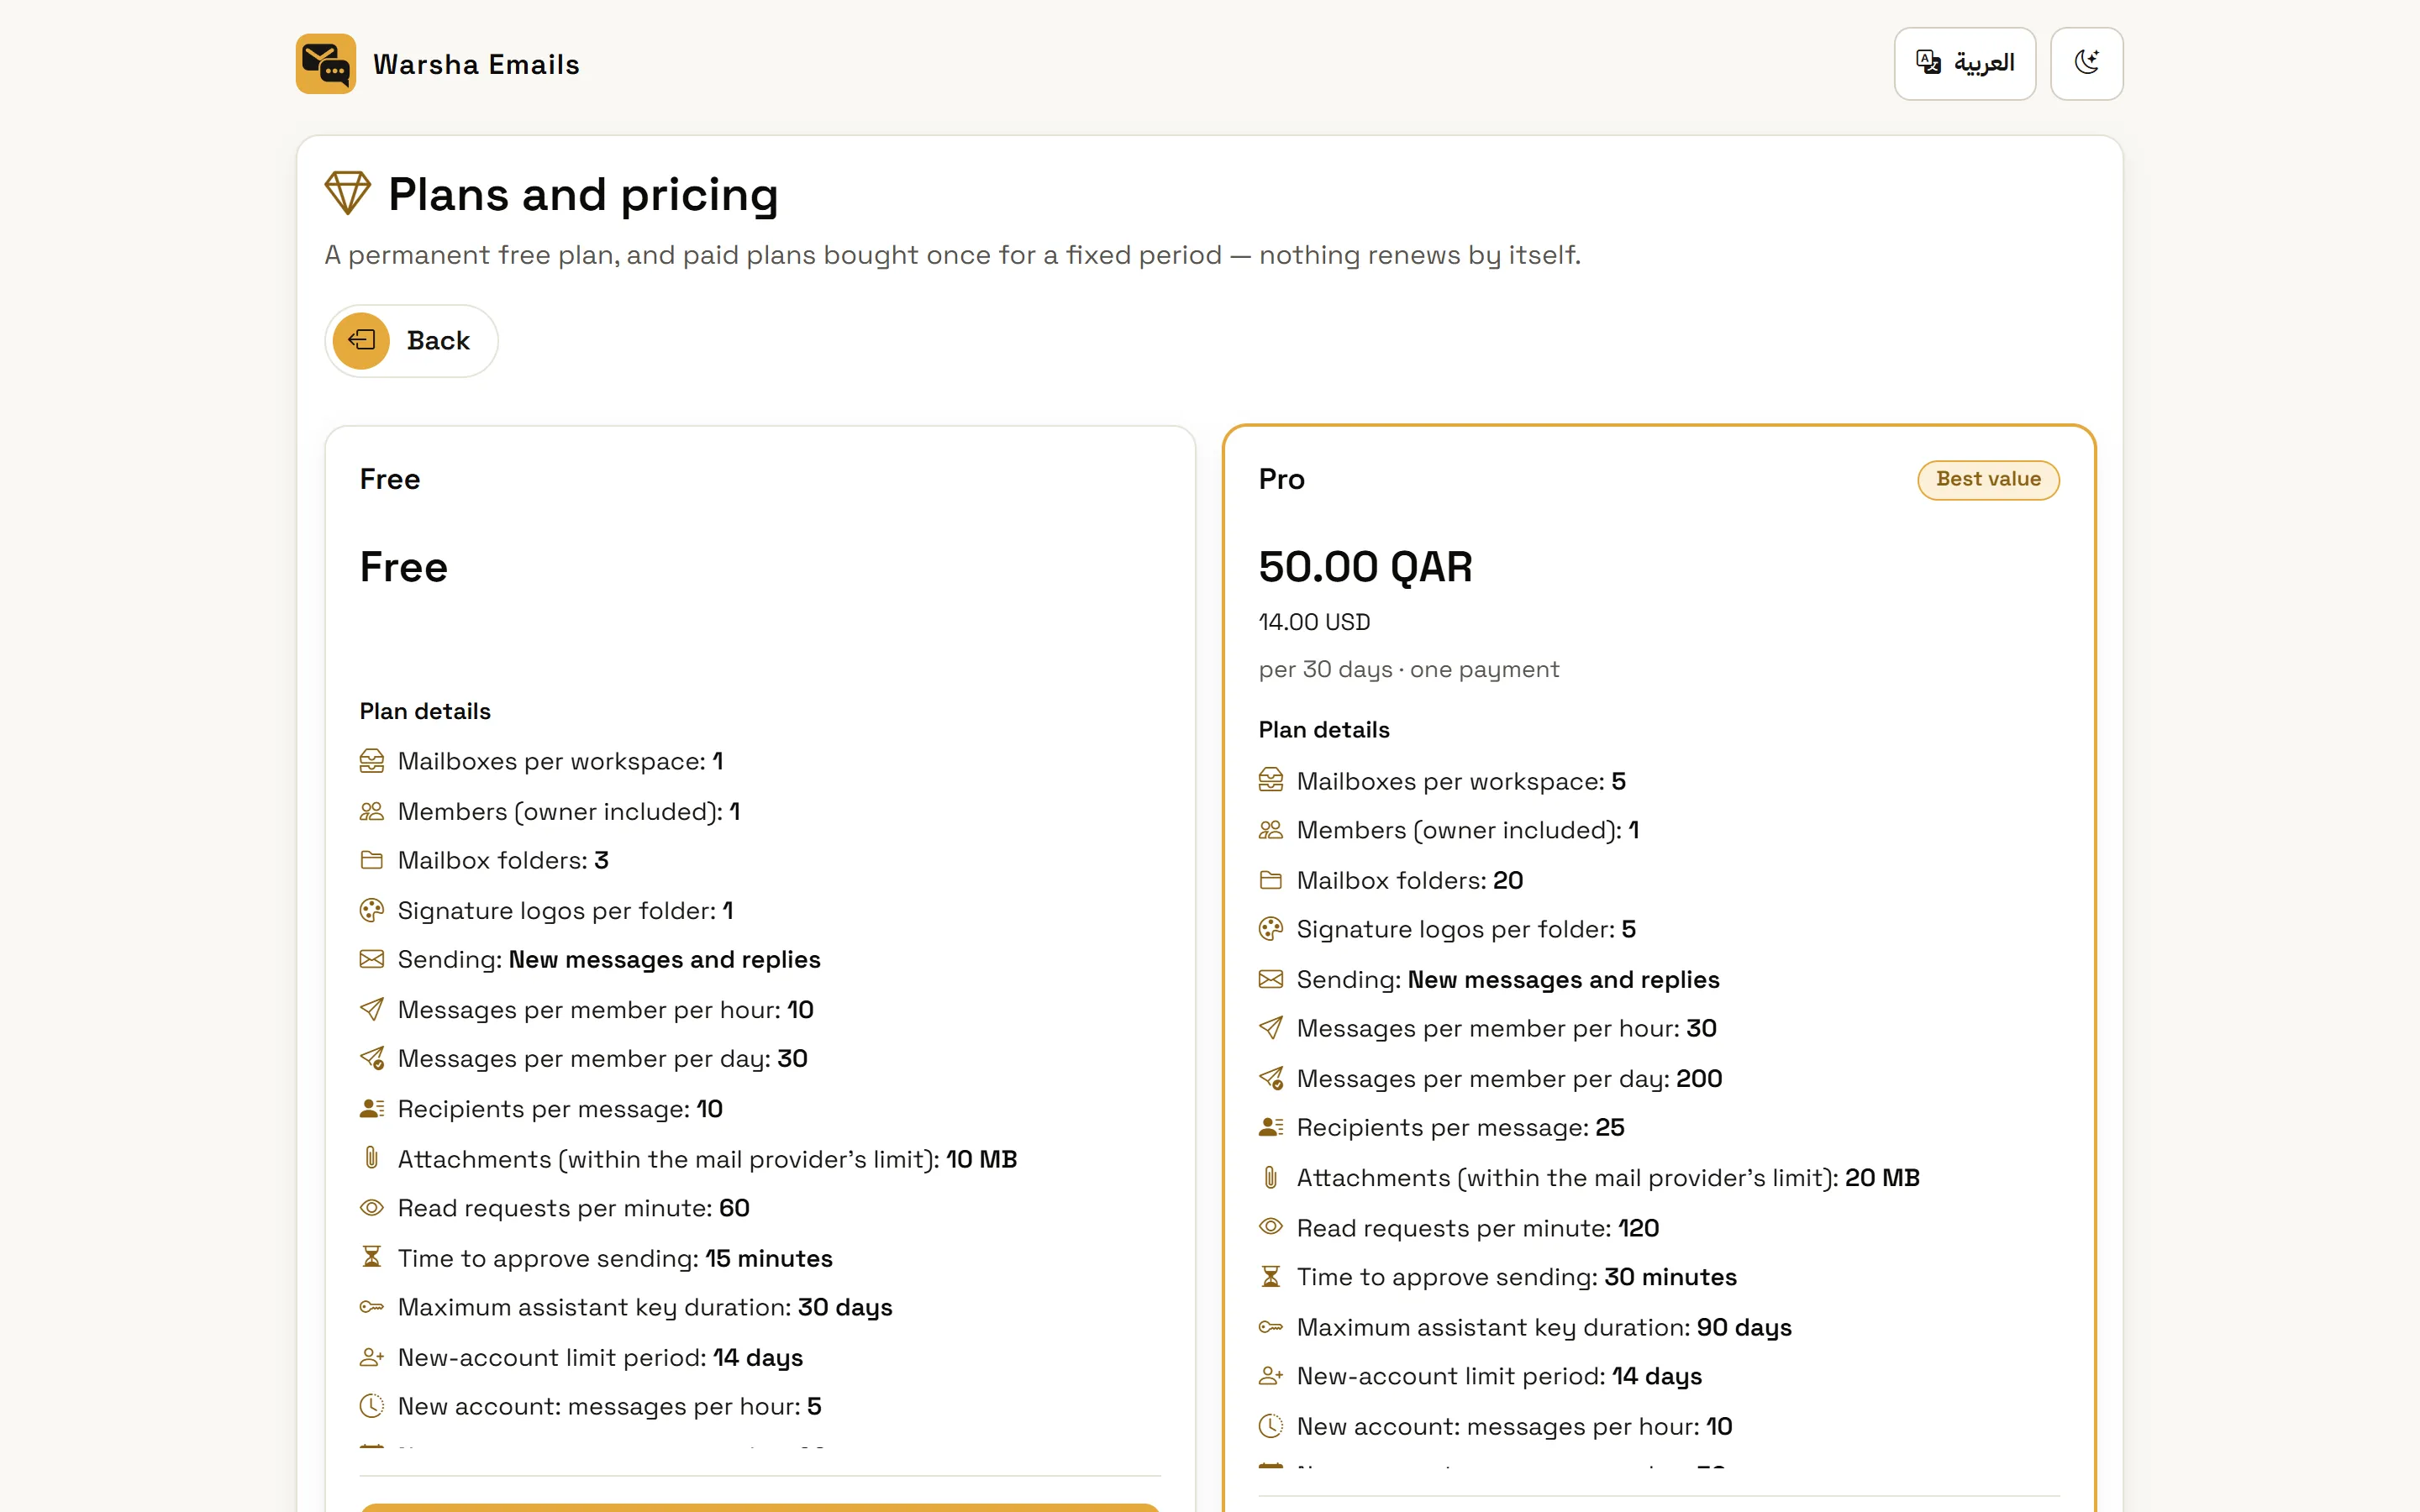The width and height of the screenshot is (2420, 1512).
Task: Click the eye icon beside Read requests per minute: 60
Action: (371, 1208)
